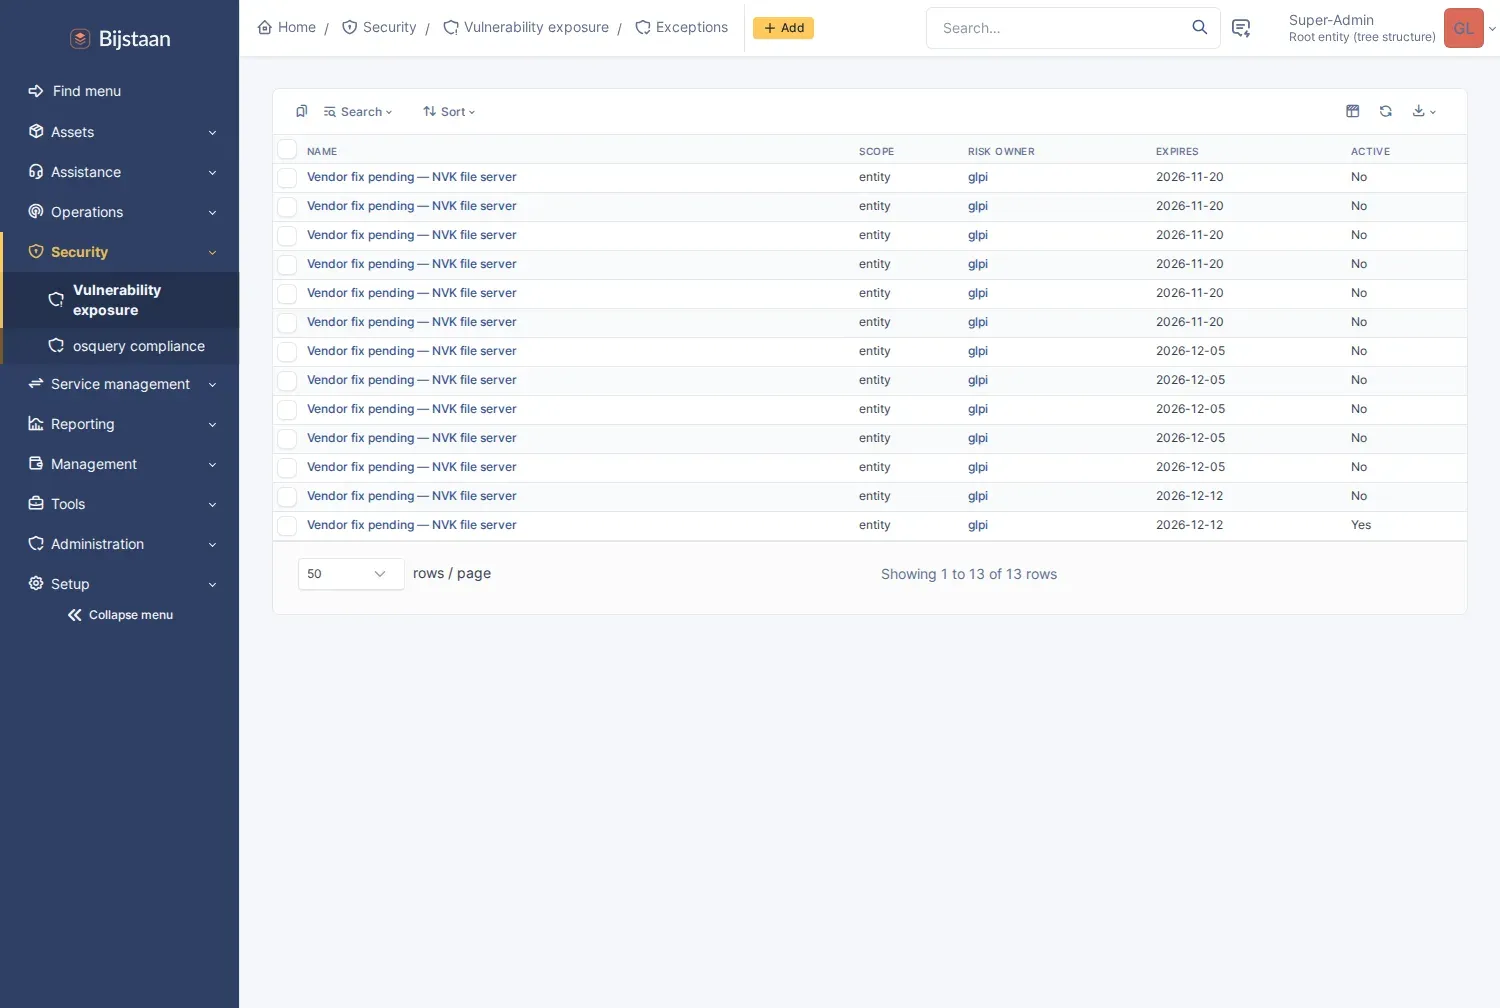Expand the Assistance menu
1500x1008 pixels.
pos(119,172)
